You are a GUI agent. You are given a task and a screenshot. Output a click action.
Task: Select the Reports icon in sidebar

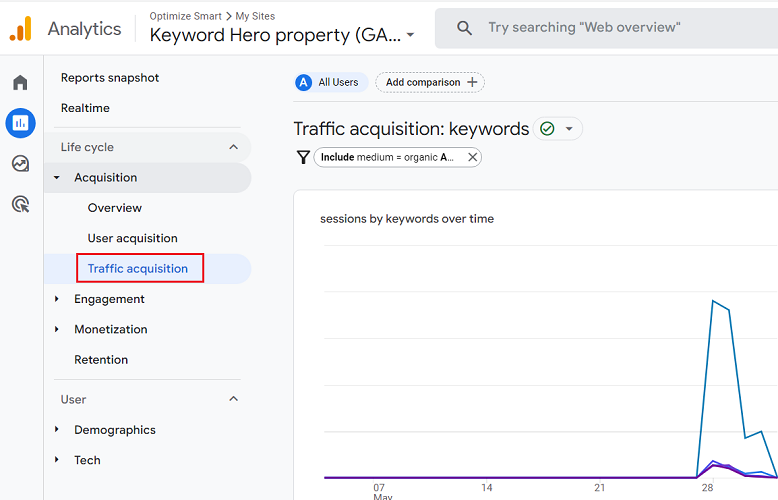click(x=20, y=123)
